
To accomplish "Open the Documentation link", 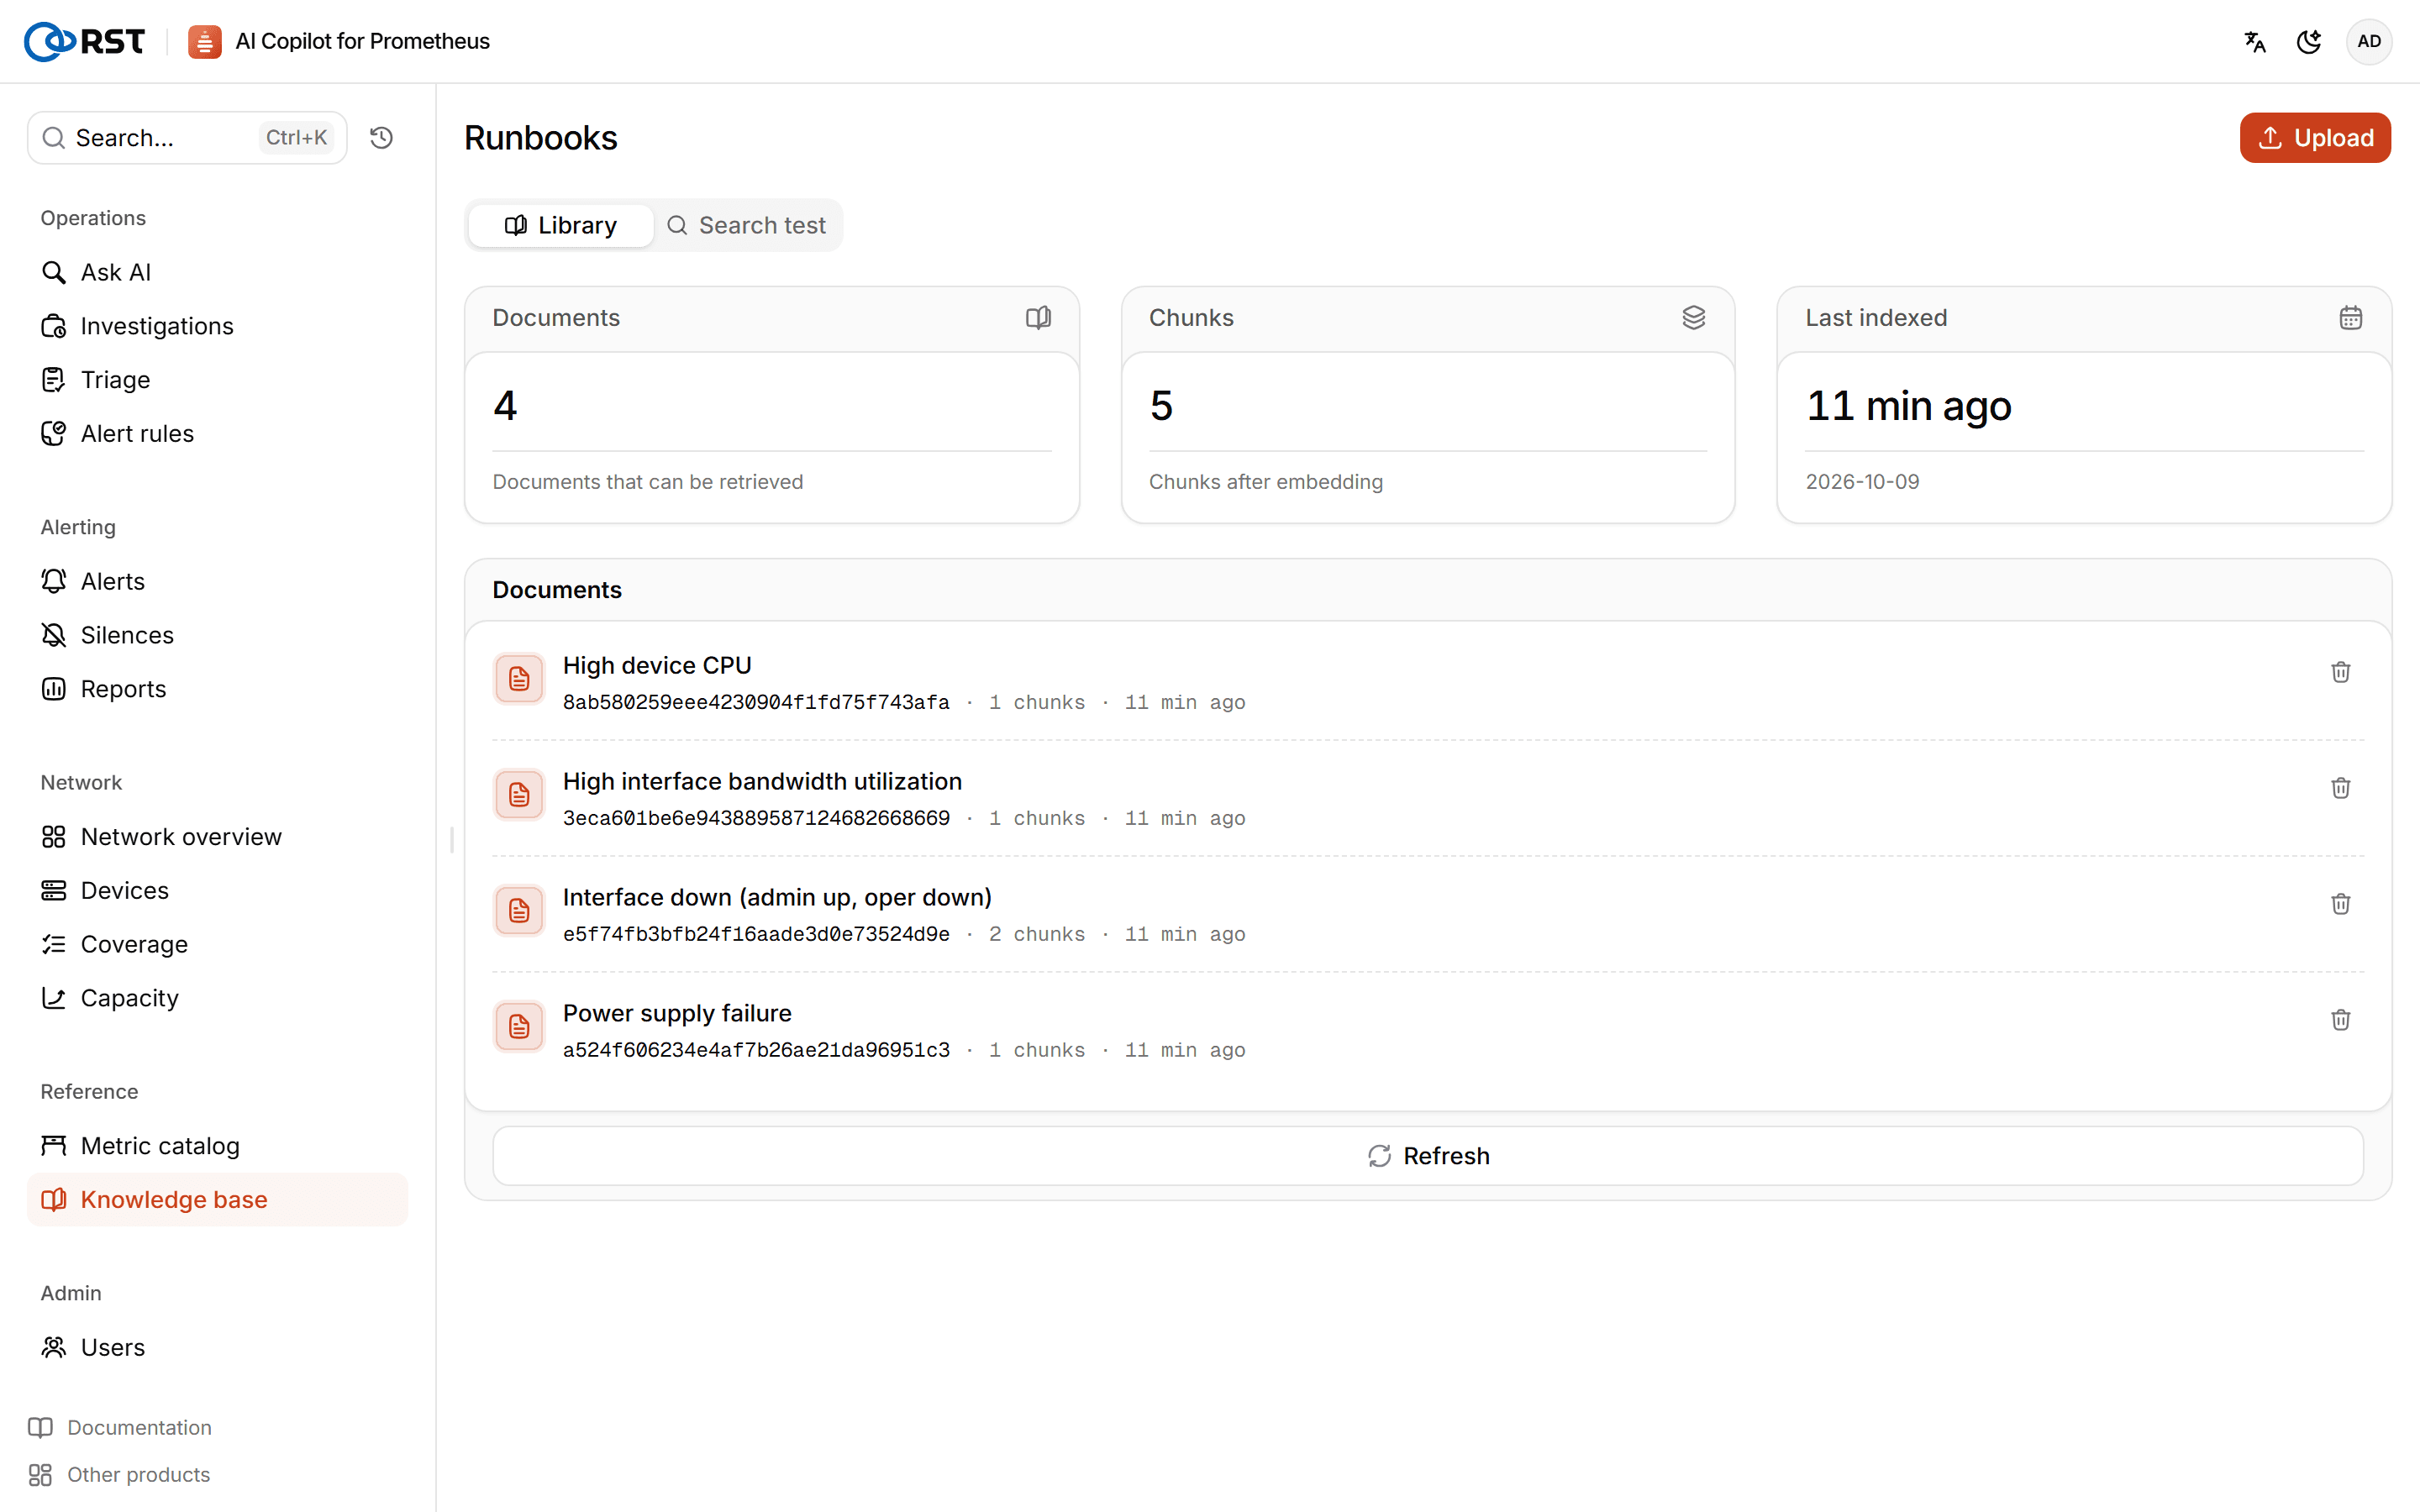I will tap(120, 1427).
